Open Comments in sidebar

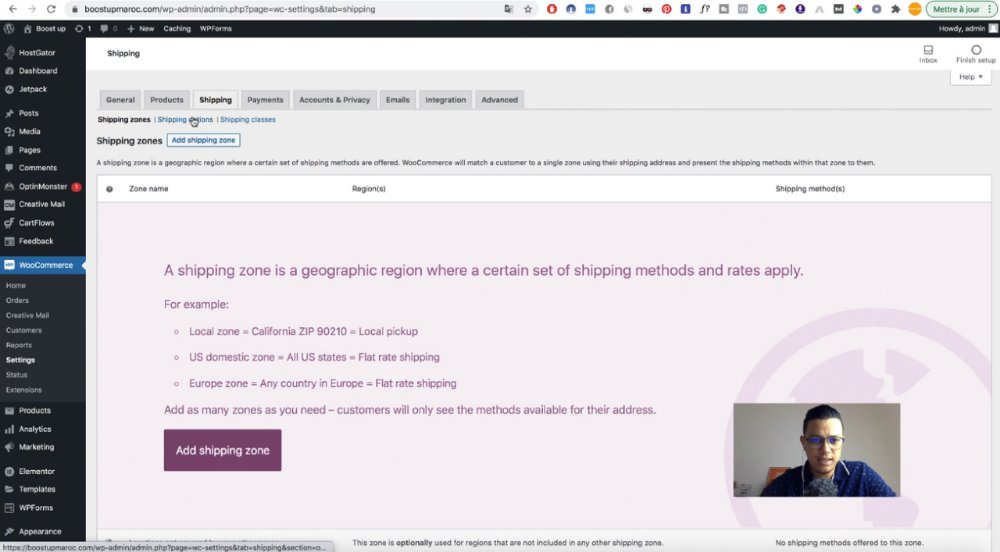click(38, 168)
